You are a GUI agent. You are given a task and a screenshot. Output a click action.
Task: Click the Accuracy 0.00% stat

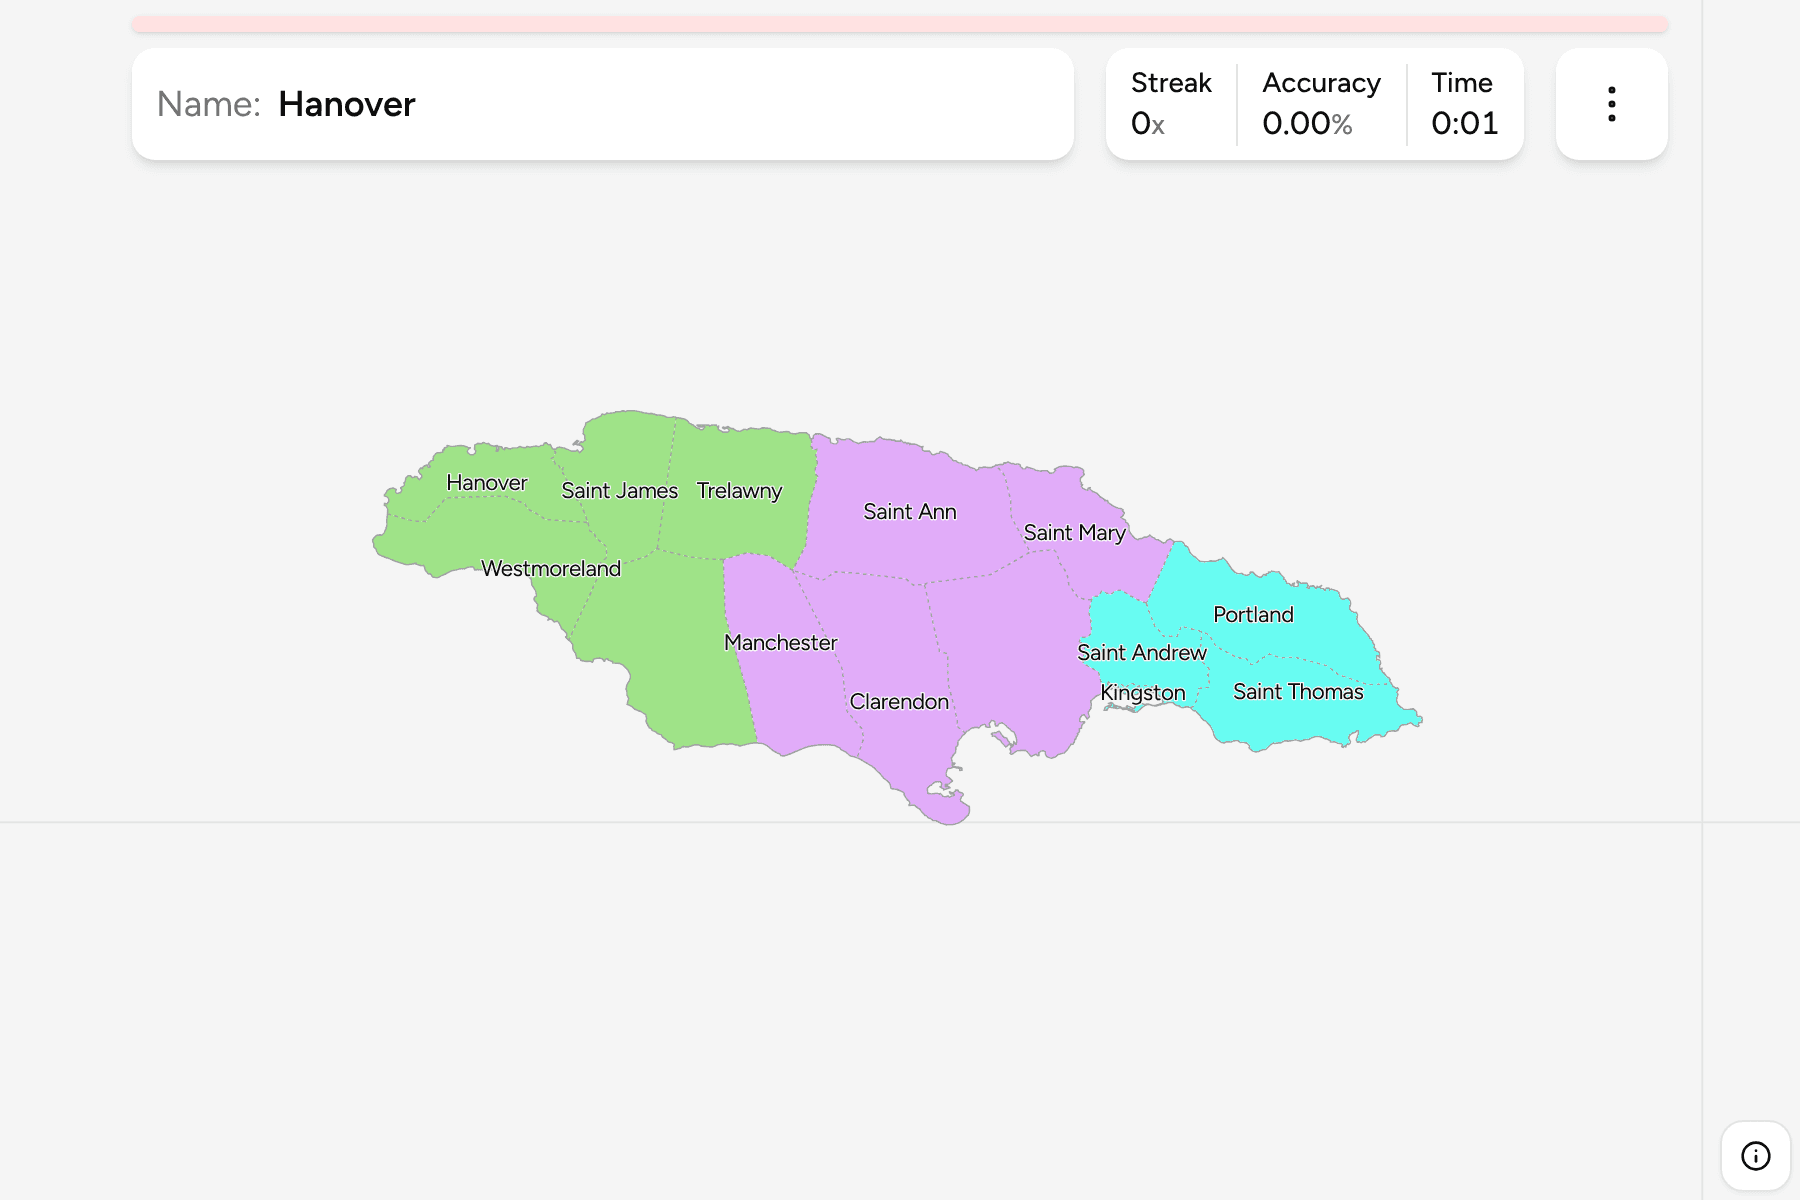pos(1321,104)
